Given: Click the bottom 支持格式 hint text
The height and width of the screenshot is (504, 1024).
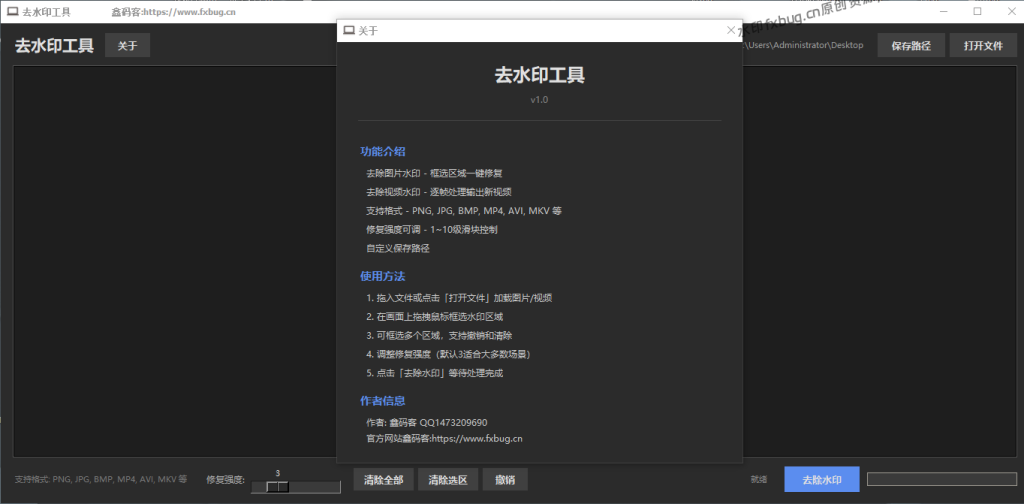Looking at the screenshot, I should (x=101, y=479).
